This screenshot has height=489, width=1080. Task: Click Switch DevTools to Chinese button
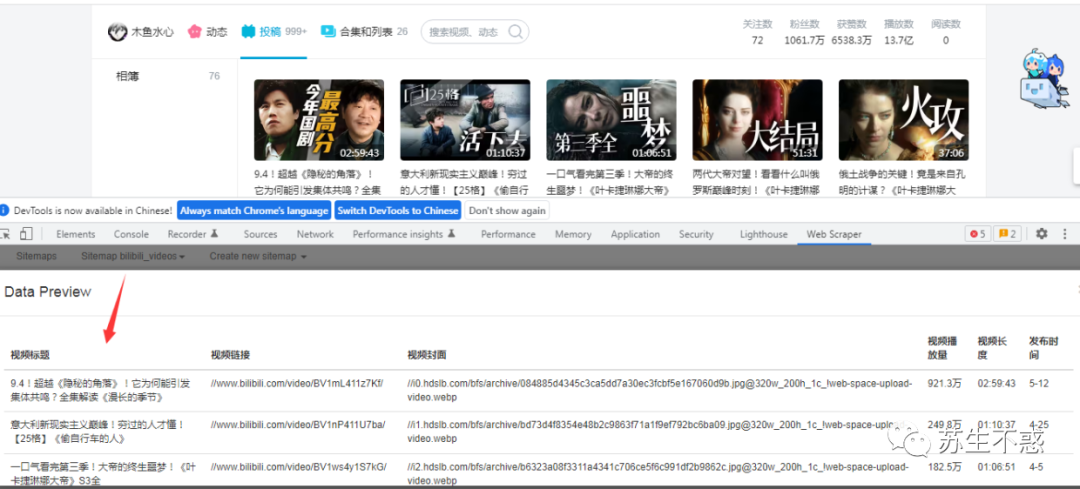click(398, 210)
